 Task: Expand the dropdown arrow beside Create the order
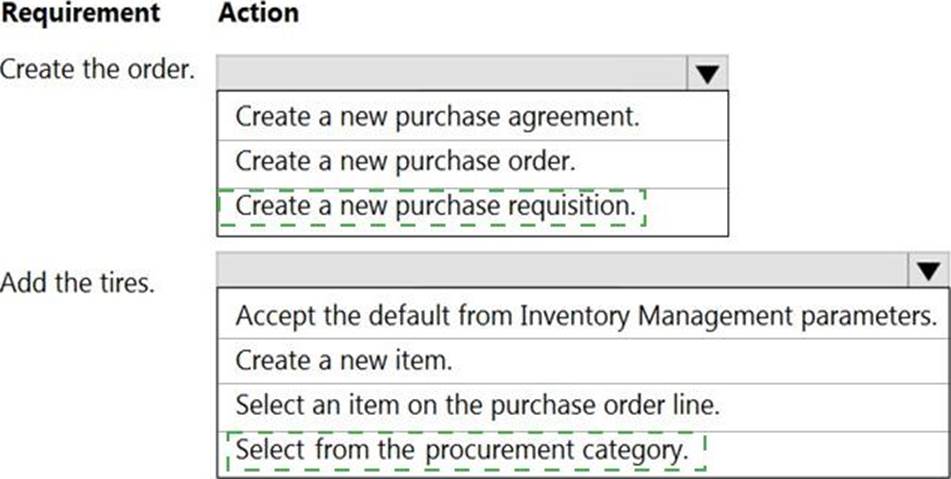[707, 74]
